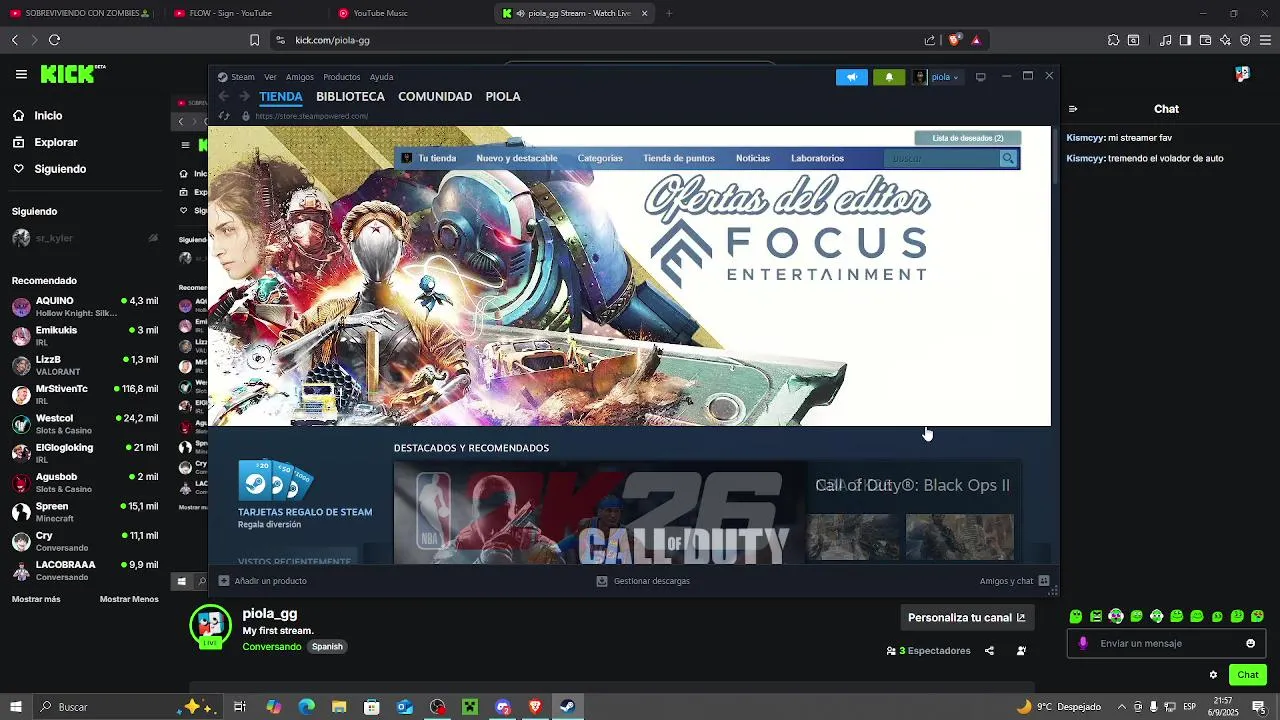1280x720 pixels.
Task: Click Añadir un producto in Steam
Action: (263, 581)
